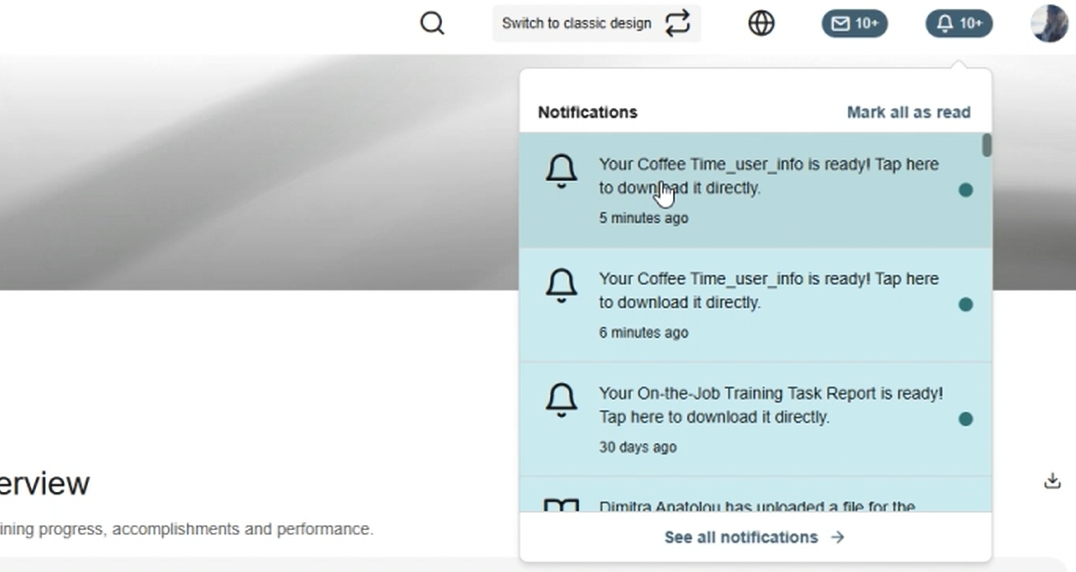
Task: Click the download icon on the right edge
Action: (x=1052, y=481)
